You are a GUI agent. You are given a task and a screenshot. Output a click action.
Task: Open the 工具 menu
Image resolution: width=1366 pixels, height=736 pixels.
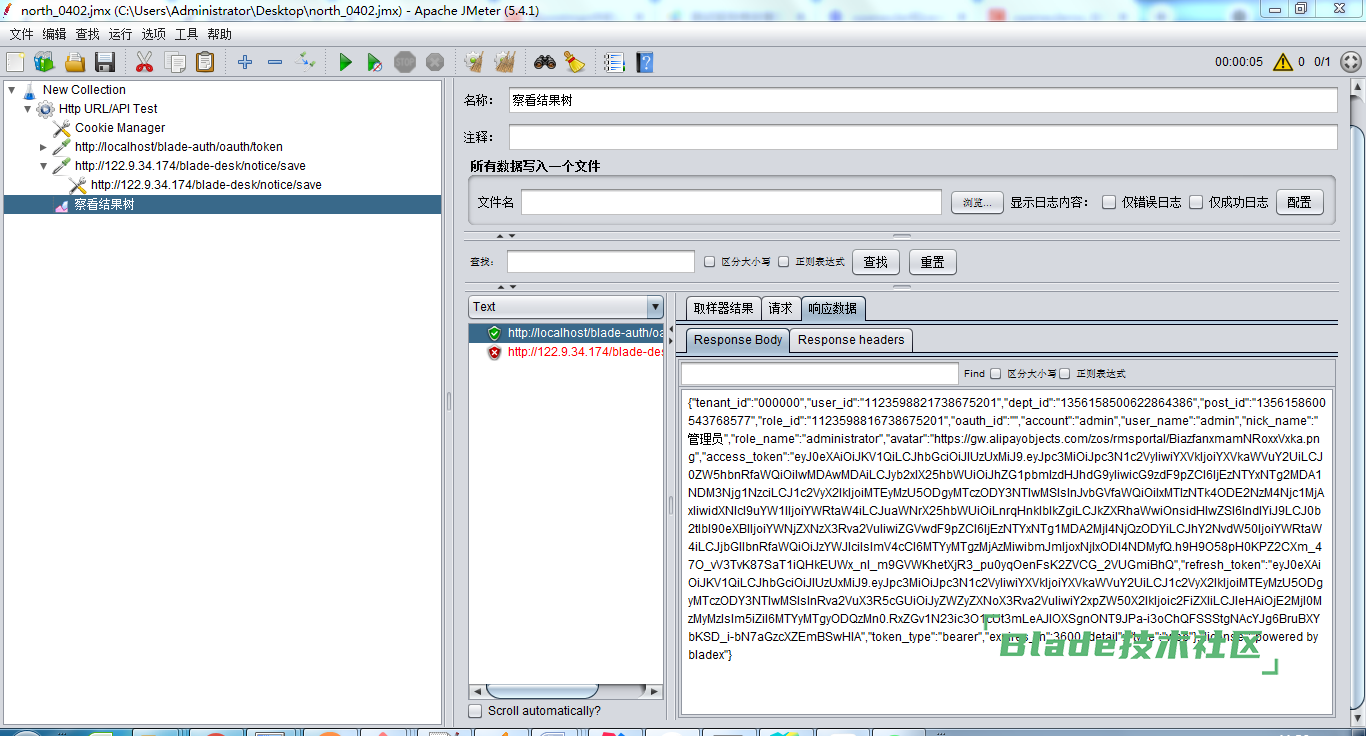pyautogui.click(x=186, y=34)
